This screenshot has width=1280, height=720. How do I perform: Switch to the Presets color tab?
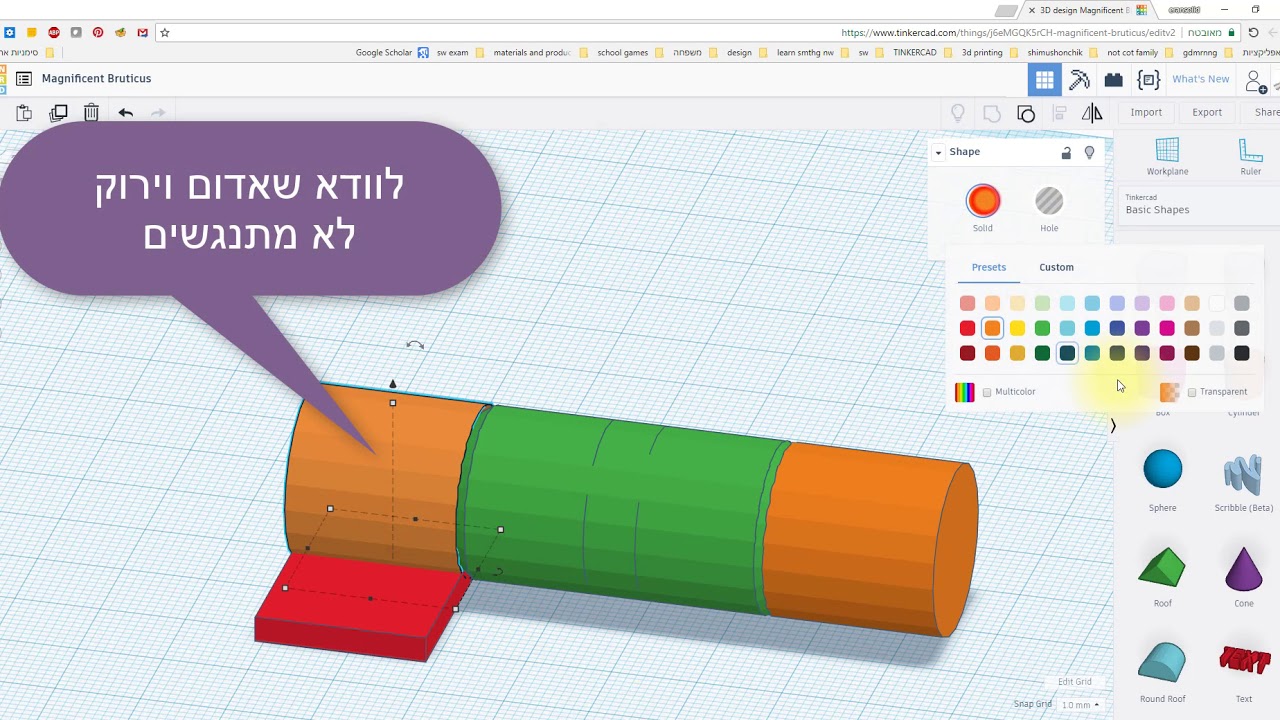[x=989, y=267]
